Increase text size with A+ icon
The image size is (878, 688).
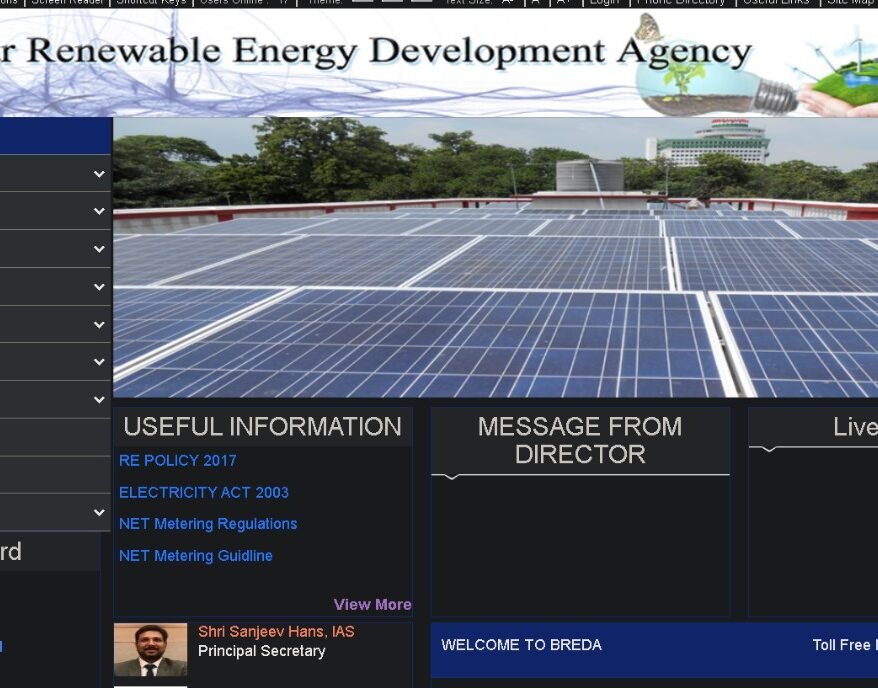pyautogui.click(x=563, y=2)
